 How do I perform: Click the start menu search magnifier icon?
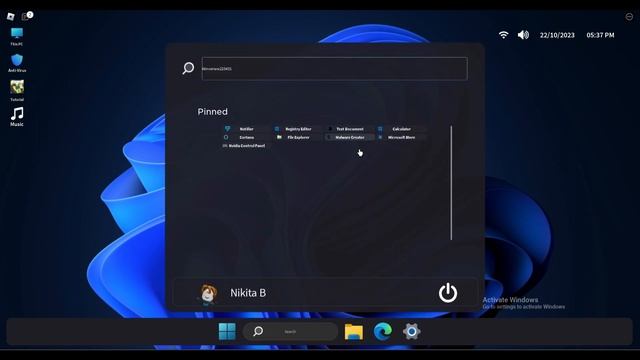click(x=188, y=68)
